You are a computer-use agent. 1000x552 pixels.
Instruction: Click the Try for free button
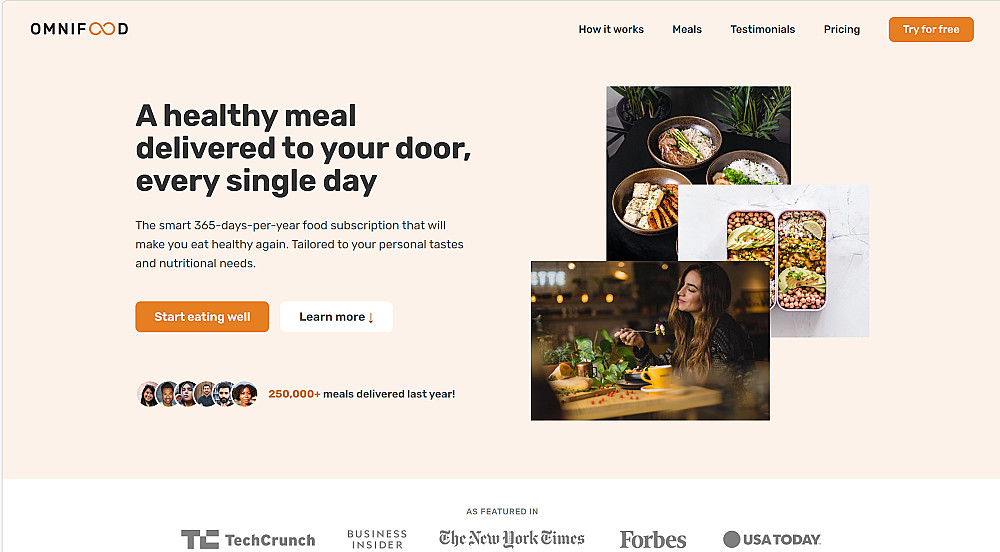[x=930, y=29]
